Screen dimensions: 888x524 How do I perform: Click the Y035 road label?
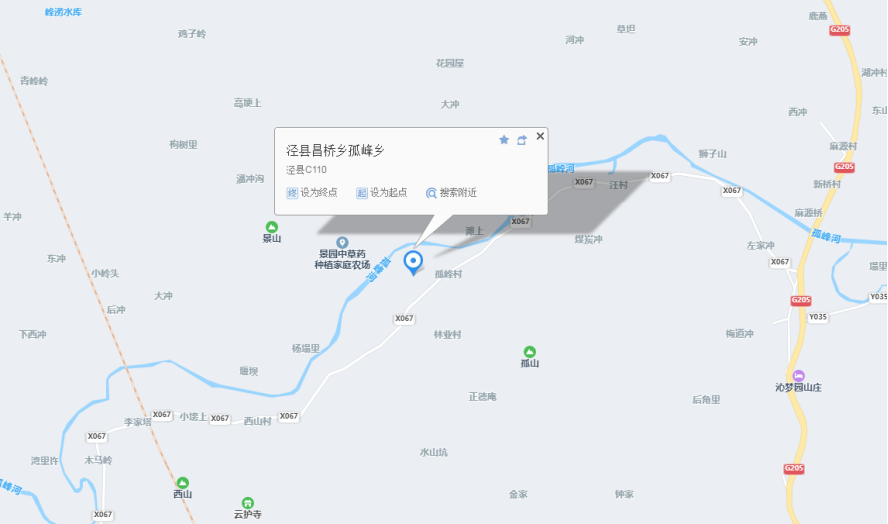(x=818, y=317)
